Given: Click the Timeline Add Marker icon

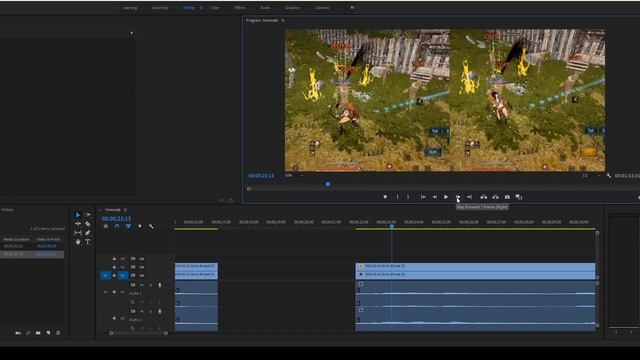Looking at the screenshot, I should click(x=140, y=226).
